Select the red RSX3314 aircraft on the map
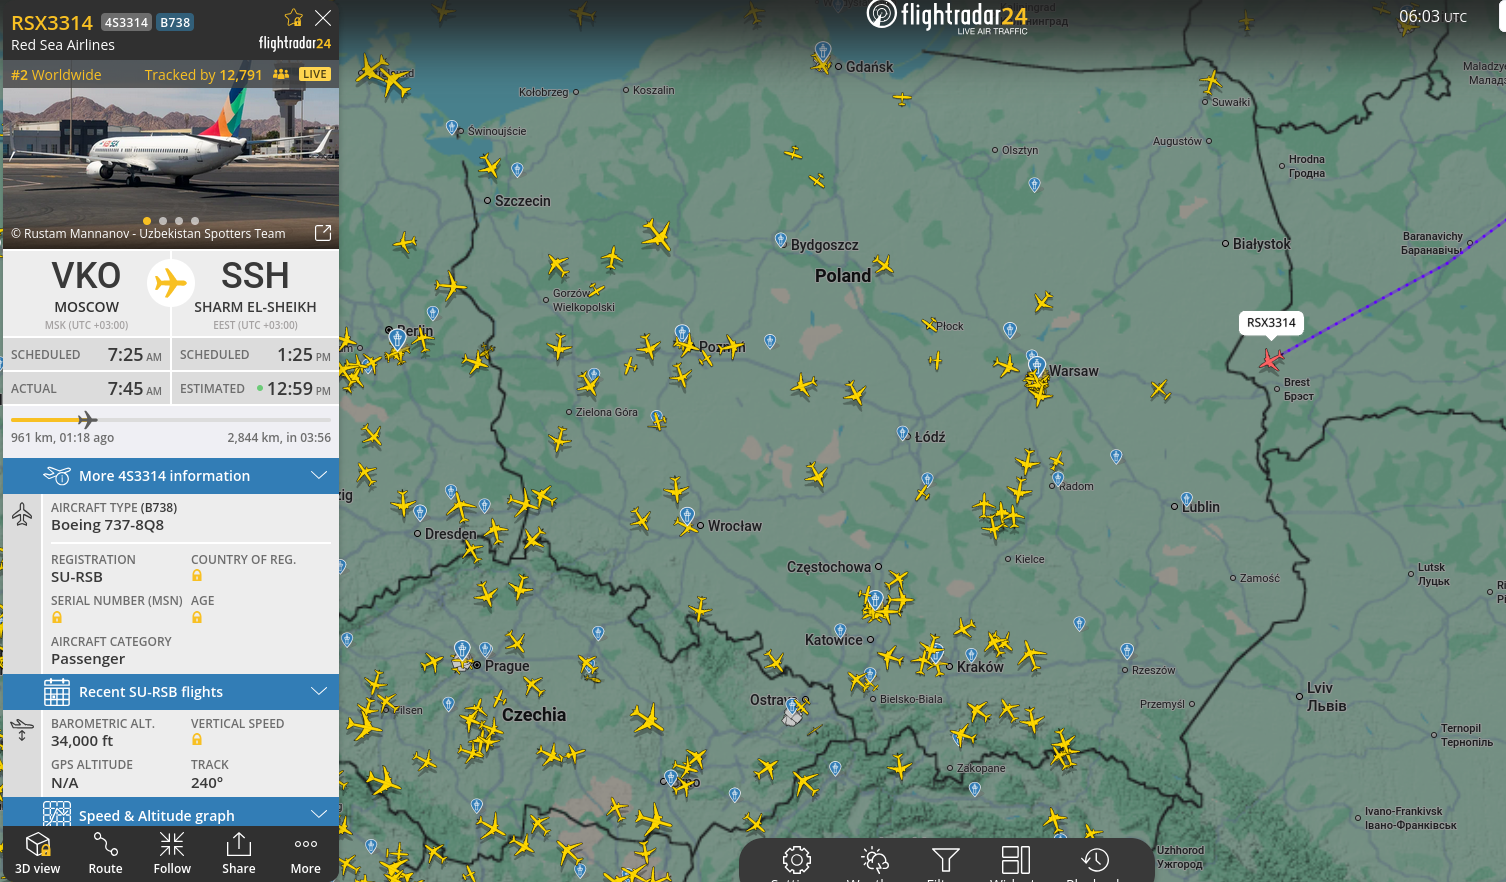The image size is (1506, 882). click(x=1270, y=359)
